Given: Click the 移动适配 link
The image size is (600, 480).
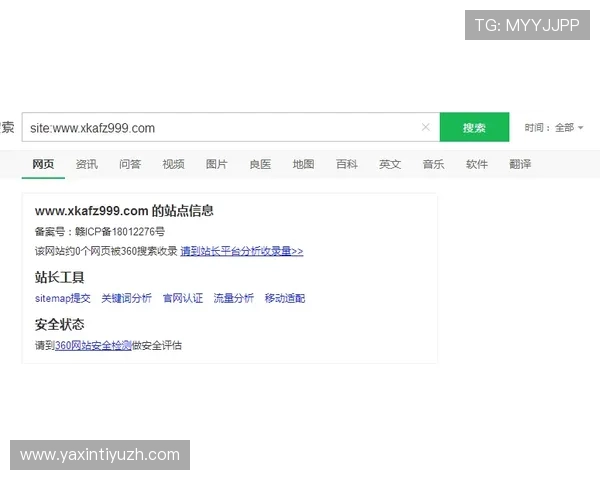Looking at the screenshot, I should click(285, 298).
